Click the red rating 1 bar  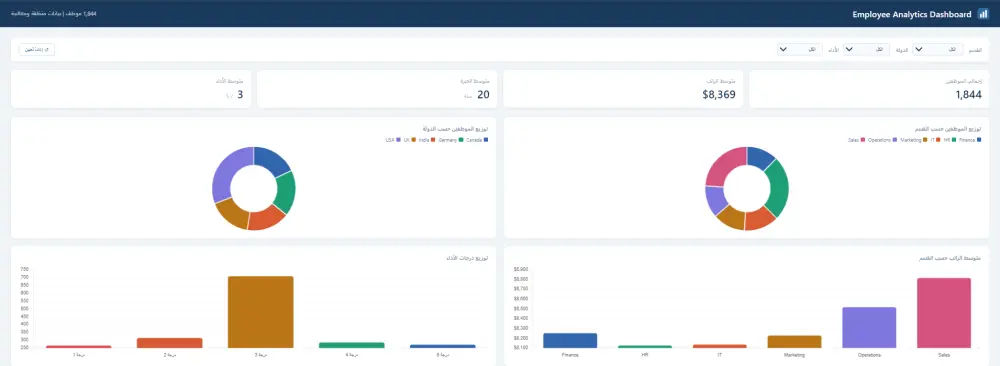[78, 346]
